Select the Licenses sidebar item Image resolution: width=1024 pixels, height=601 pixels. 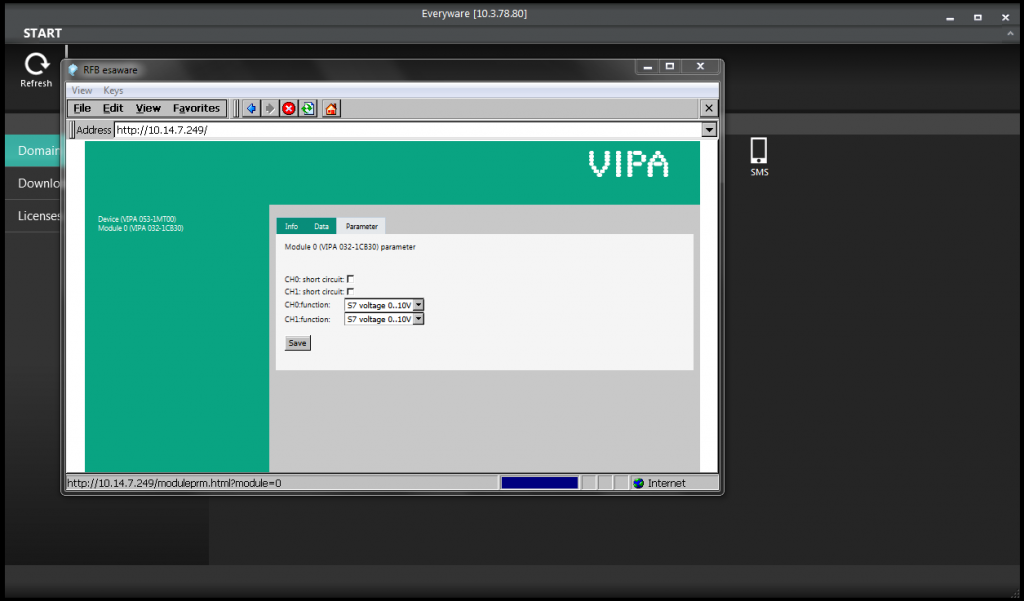click(33, 216)
